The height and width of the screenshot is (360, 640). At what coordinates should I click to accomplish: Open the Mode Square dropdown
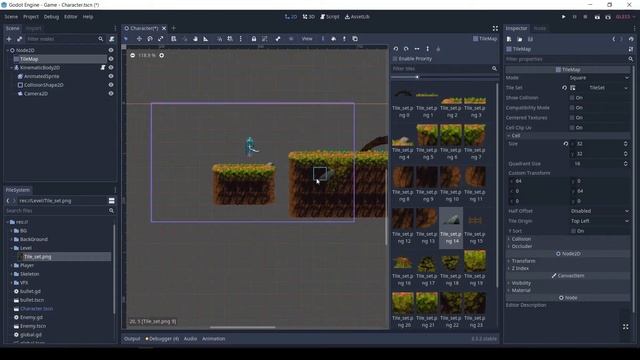(x=599, y=78)
